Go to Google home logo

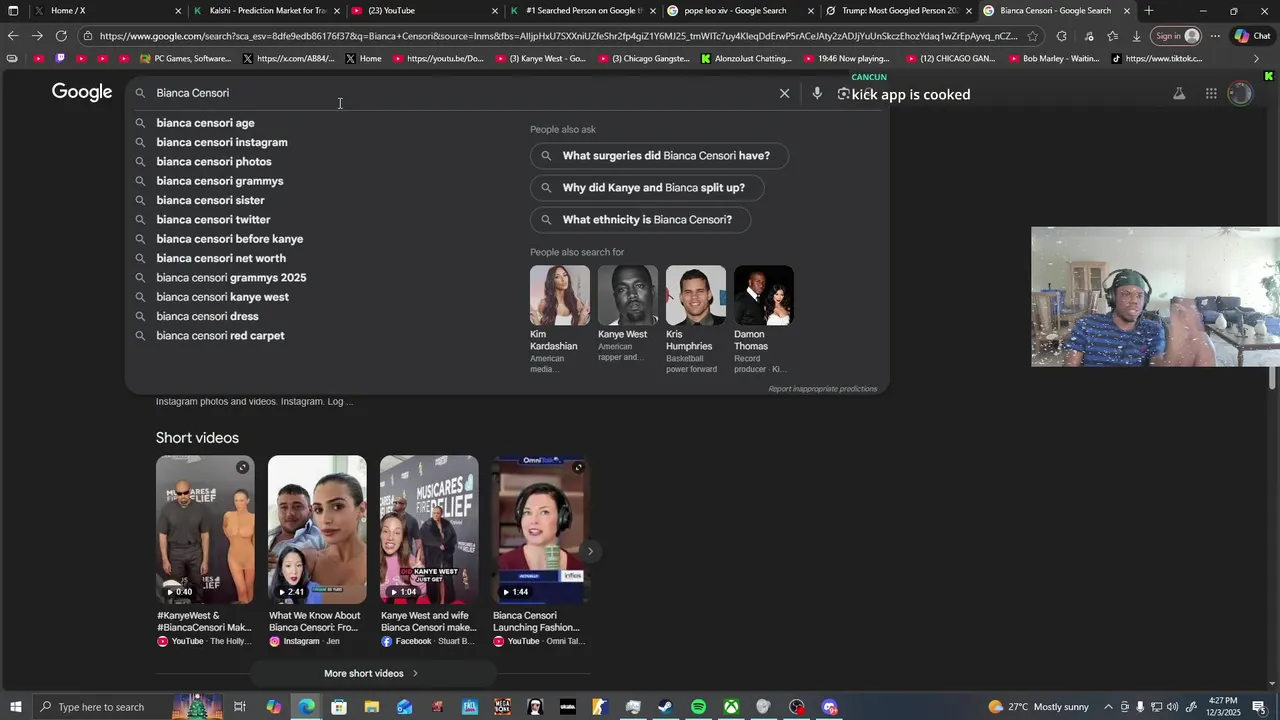pyautogui.click(x=82, y=92)
